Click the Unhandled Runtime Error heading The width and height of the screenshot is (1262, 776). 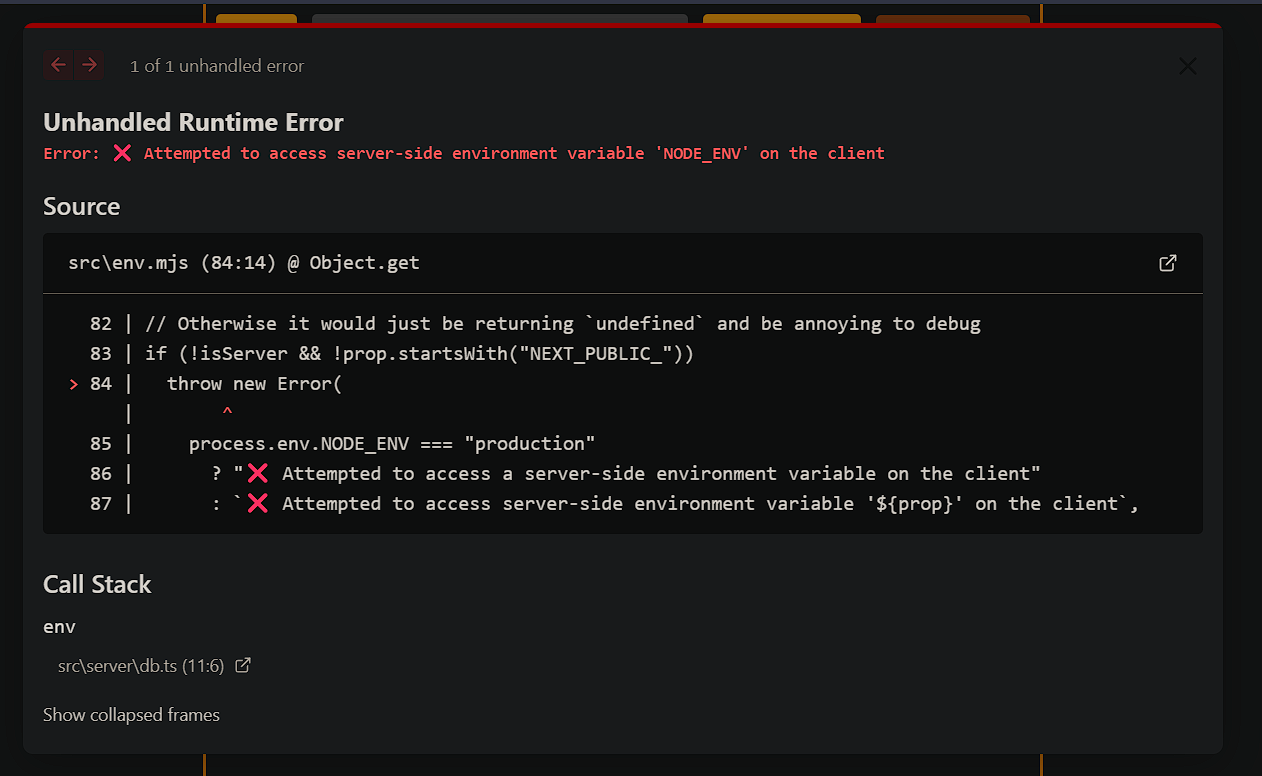193,122
